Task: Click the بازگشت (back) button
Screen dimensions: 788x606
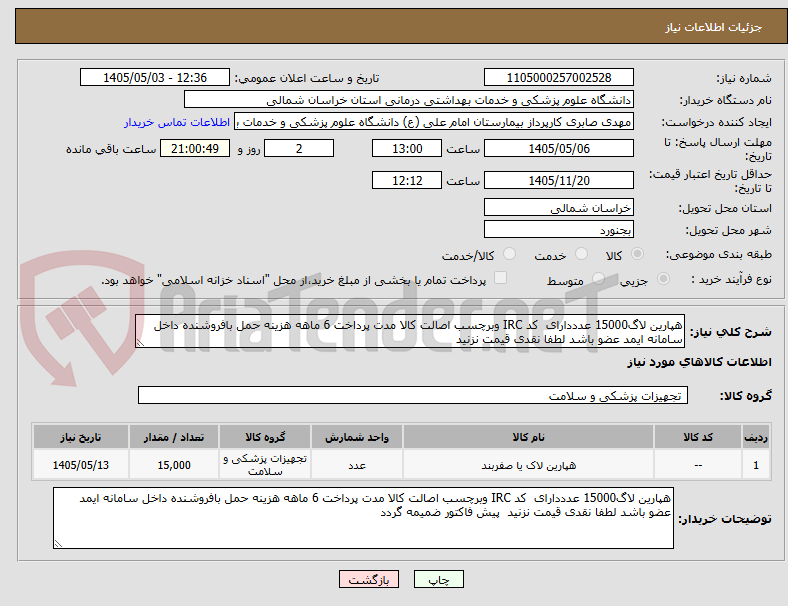Action: click(x=369, y=579)
